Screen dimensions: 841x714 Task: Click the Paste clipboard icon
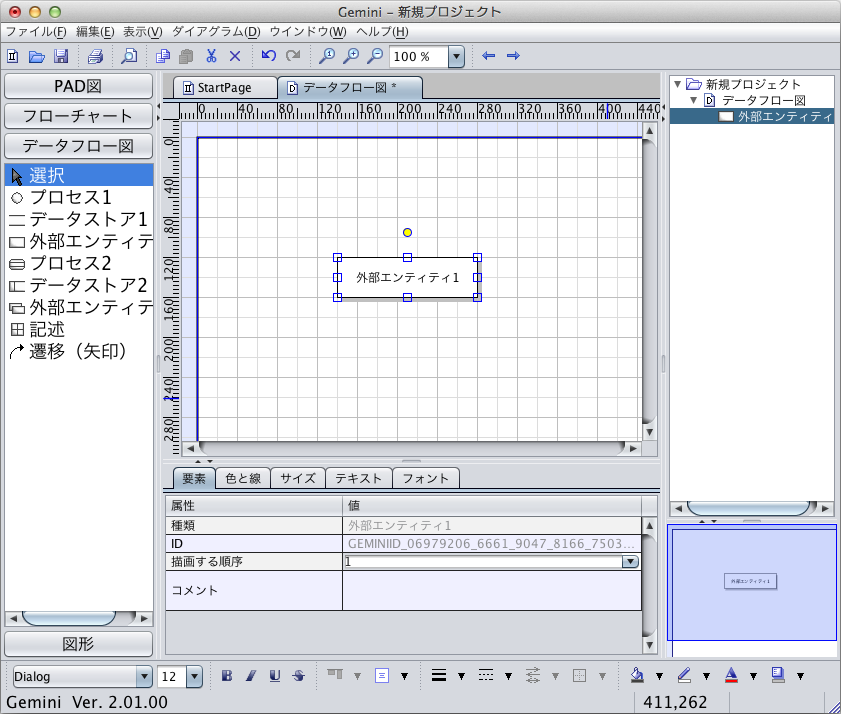(186, 56)
